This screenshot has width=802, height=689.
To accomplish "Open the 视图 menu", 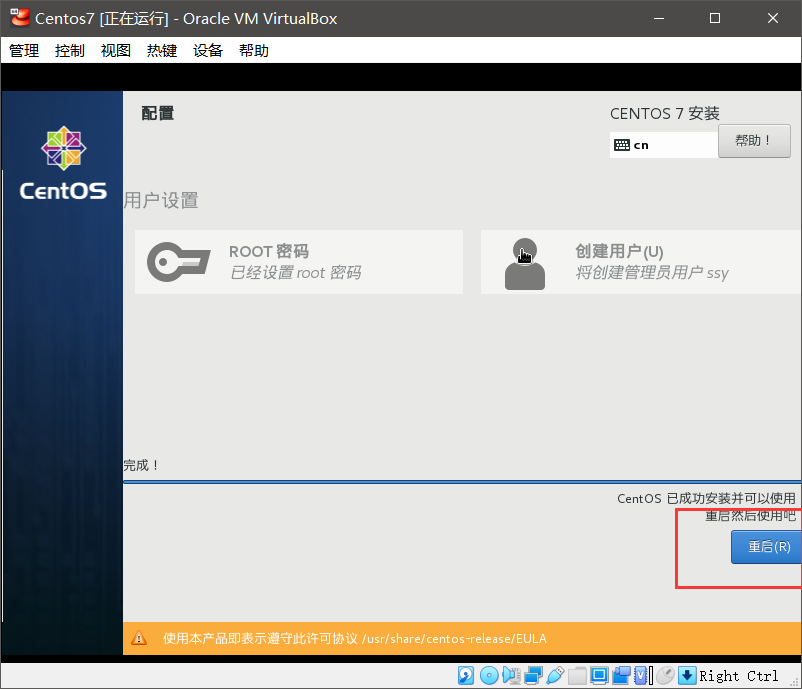I will point(116,50).
